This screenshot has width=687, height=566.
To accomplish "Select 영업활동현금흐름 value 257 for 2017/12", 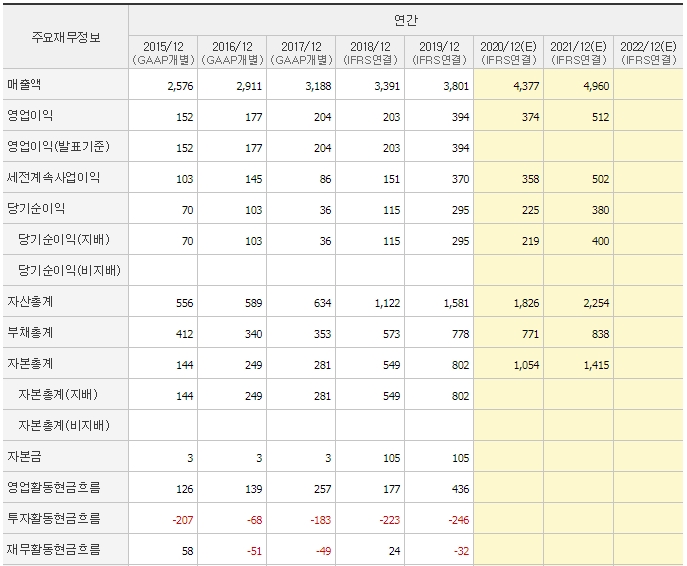I will [322, 489].
